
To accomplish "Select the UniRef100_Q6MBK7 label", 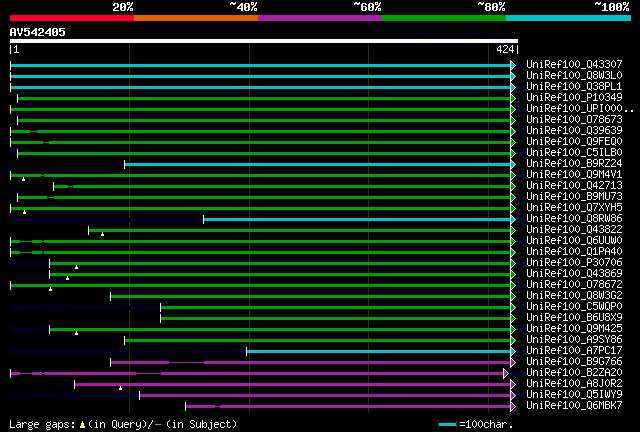I will [574, 406].
